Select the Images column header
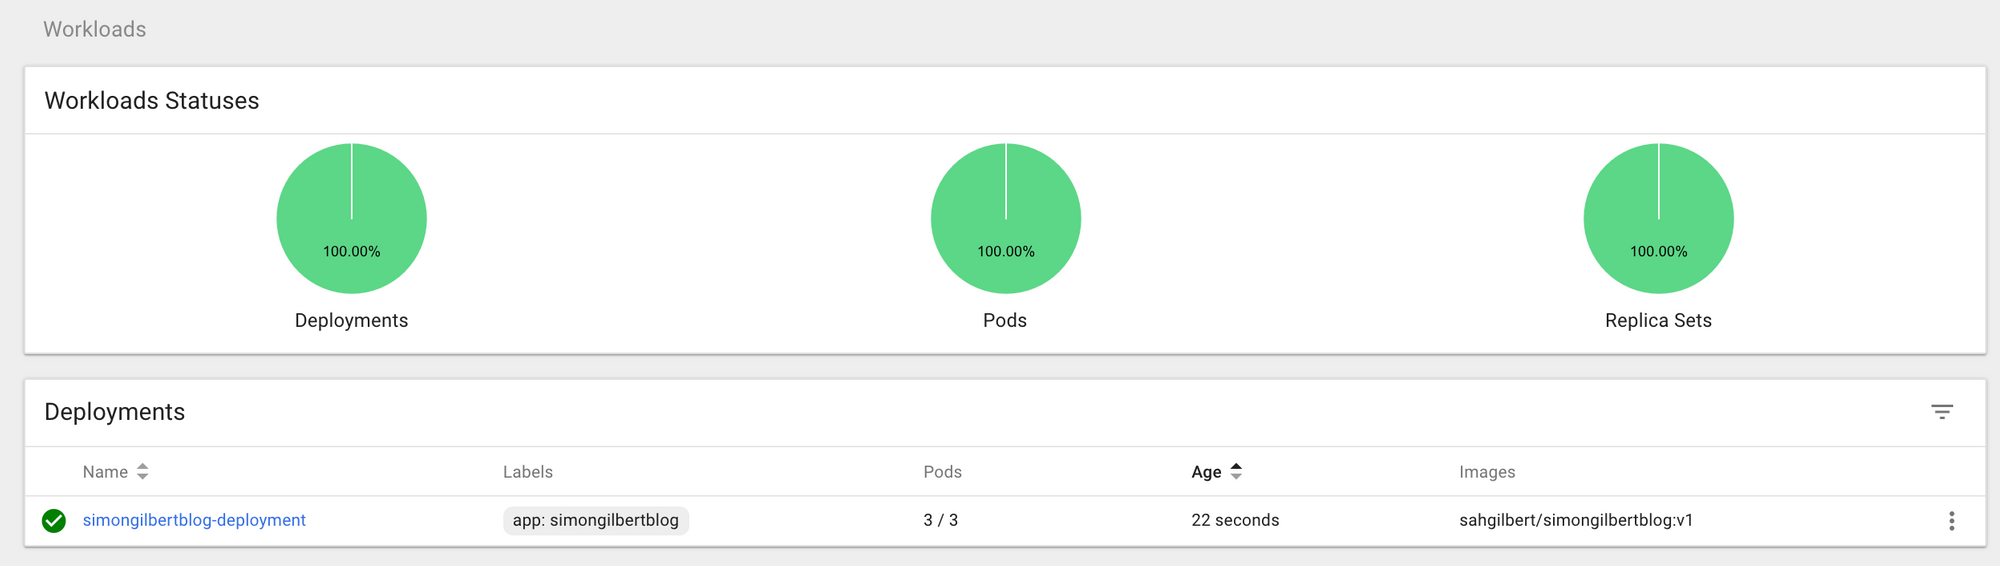Viewport: 2000px width, 566px height. (x=1487, y=472)
